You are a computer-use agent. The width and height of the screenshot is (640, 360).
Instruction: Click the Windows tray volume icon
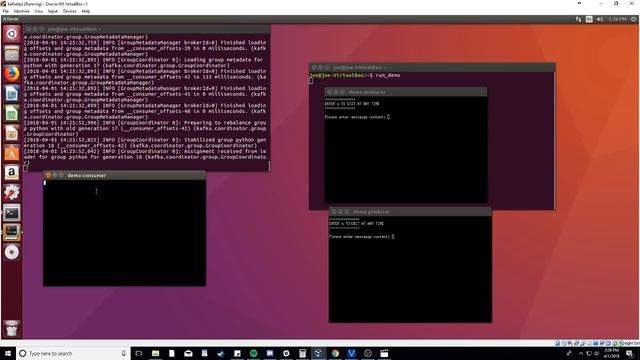(x=597, y=353)
